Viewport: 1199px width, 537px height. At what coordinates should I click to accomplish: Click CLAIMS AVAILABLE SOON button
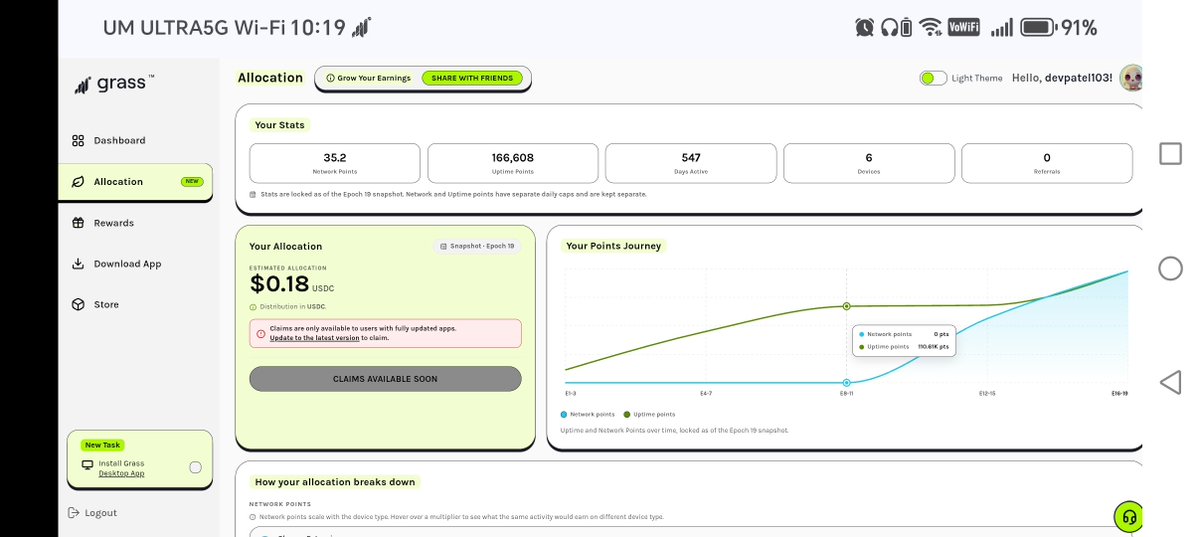click(385, 379)
